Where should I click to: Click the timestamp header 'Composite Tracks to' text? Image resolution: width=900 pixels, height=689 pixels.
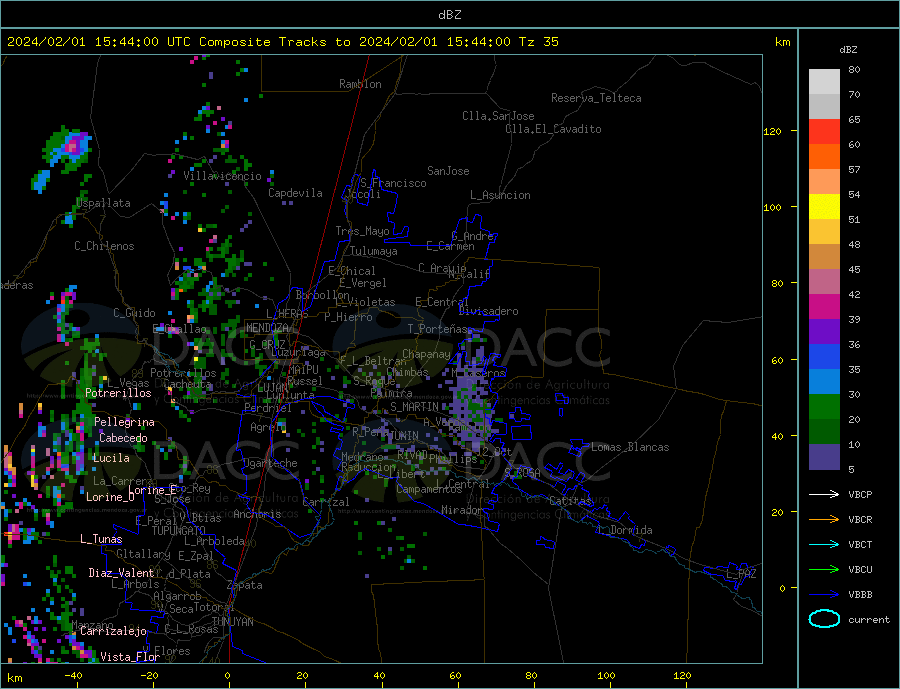(275, 41)
